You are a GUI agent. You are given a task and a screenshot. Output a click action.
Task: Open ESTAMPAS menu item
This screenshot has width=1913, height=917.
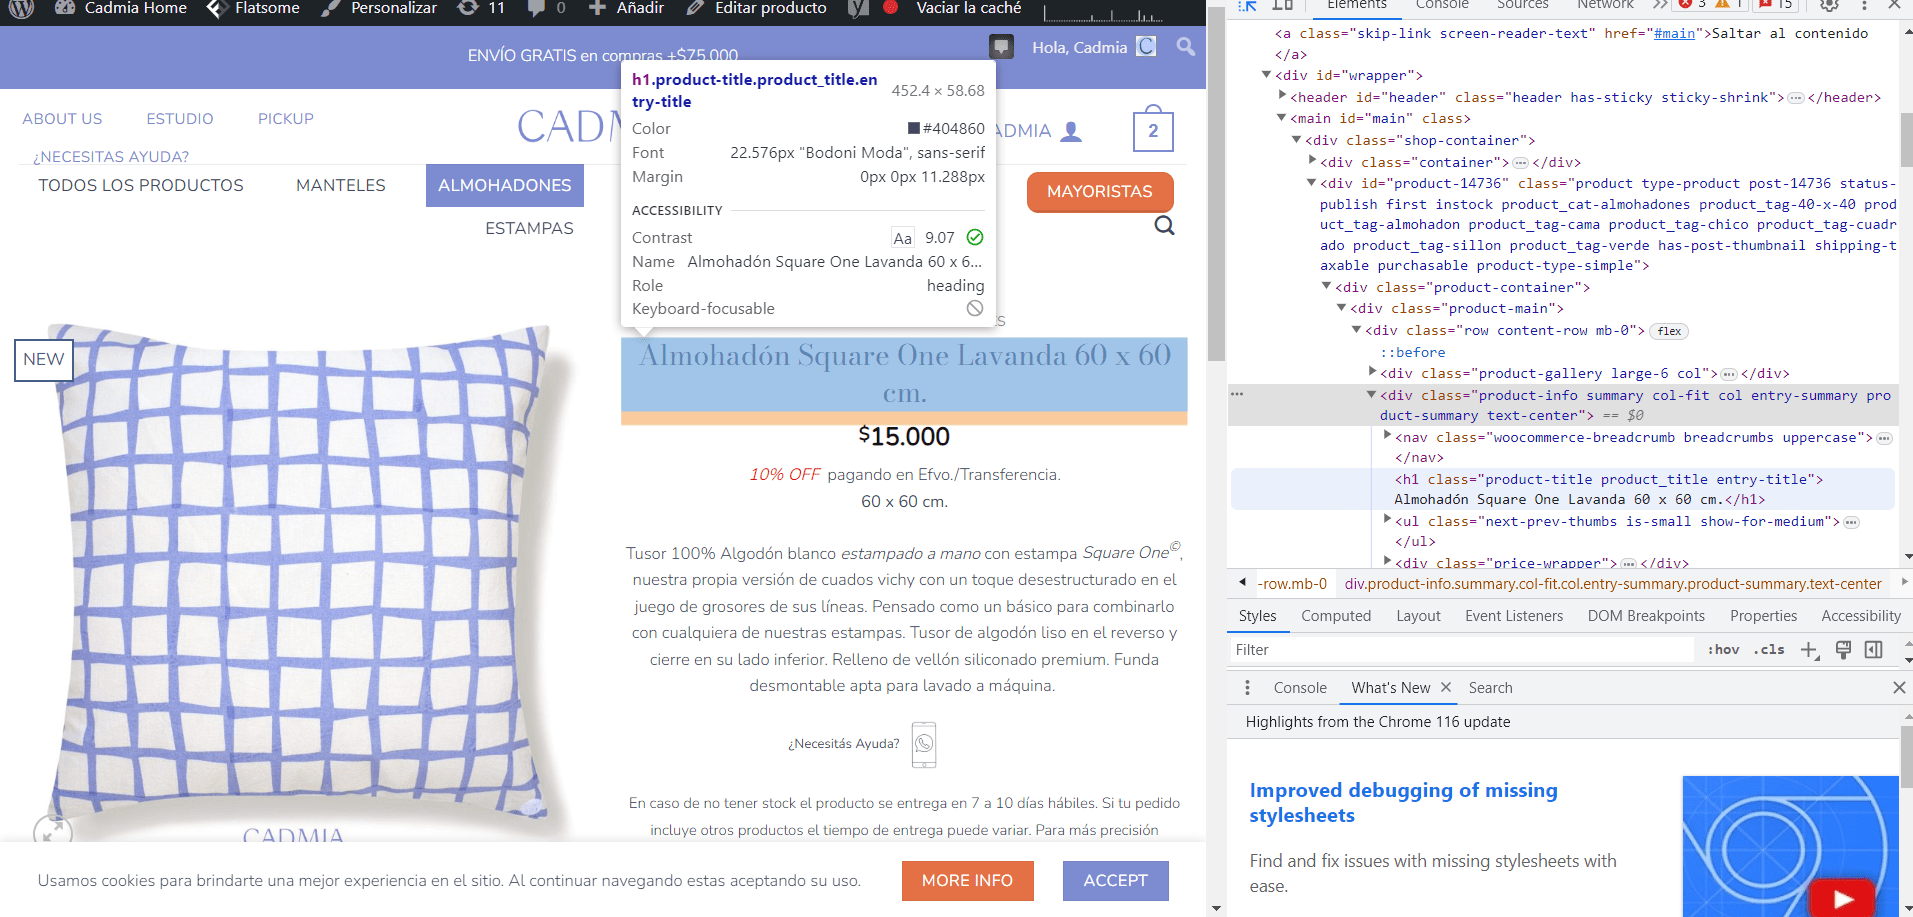tap(529, 228)
